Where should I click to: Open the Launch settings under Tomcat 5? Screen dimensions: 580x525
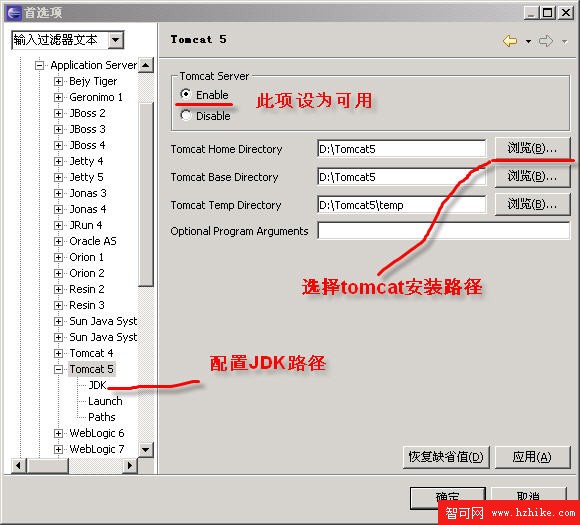point(105,401)
